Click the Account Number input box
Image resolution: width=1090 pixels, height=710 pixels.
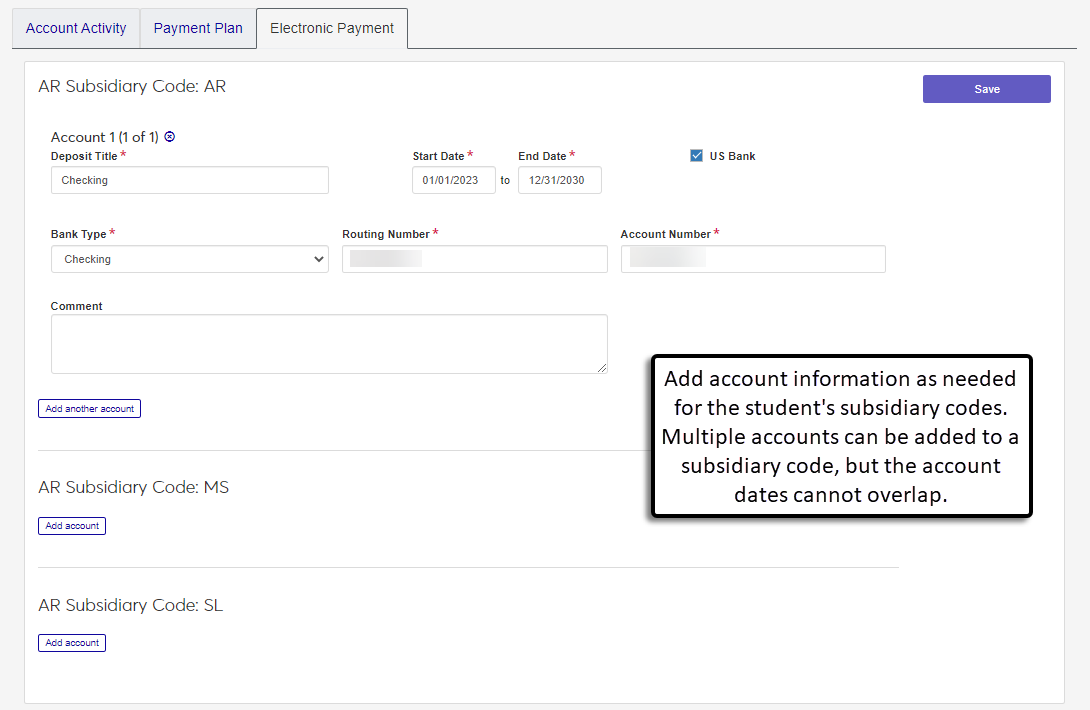(752, 259)
